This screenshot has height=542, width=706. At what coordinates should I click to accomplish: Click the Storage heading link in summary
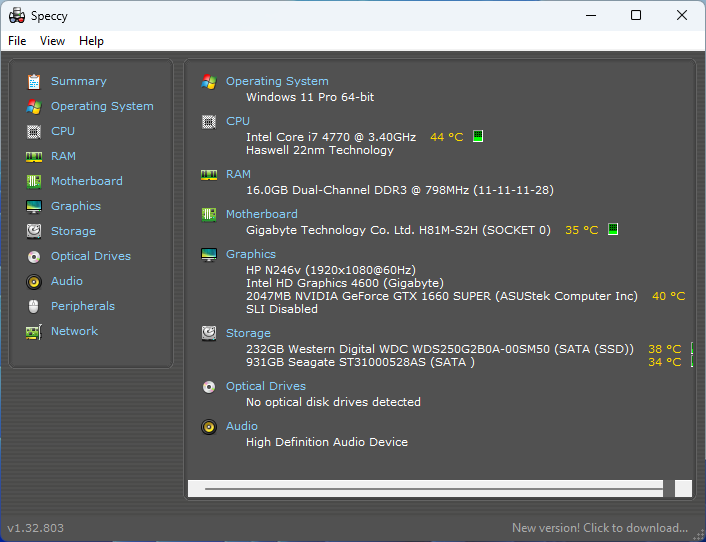[248, 334]
